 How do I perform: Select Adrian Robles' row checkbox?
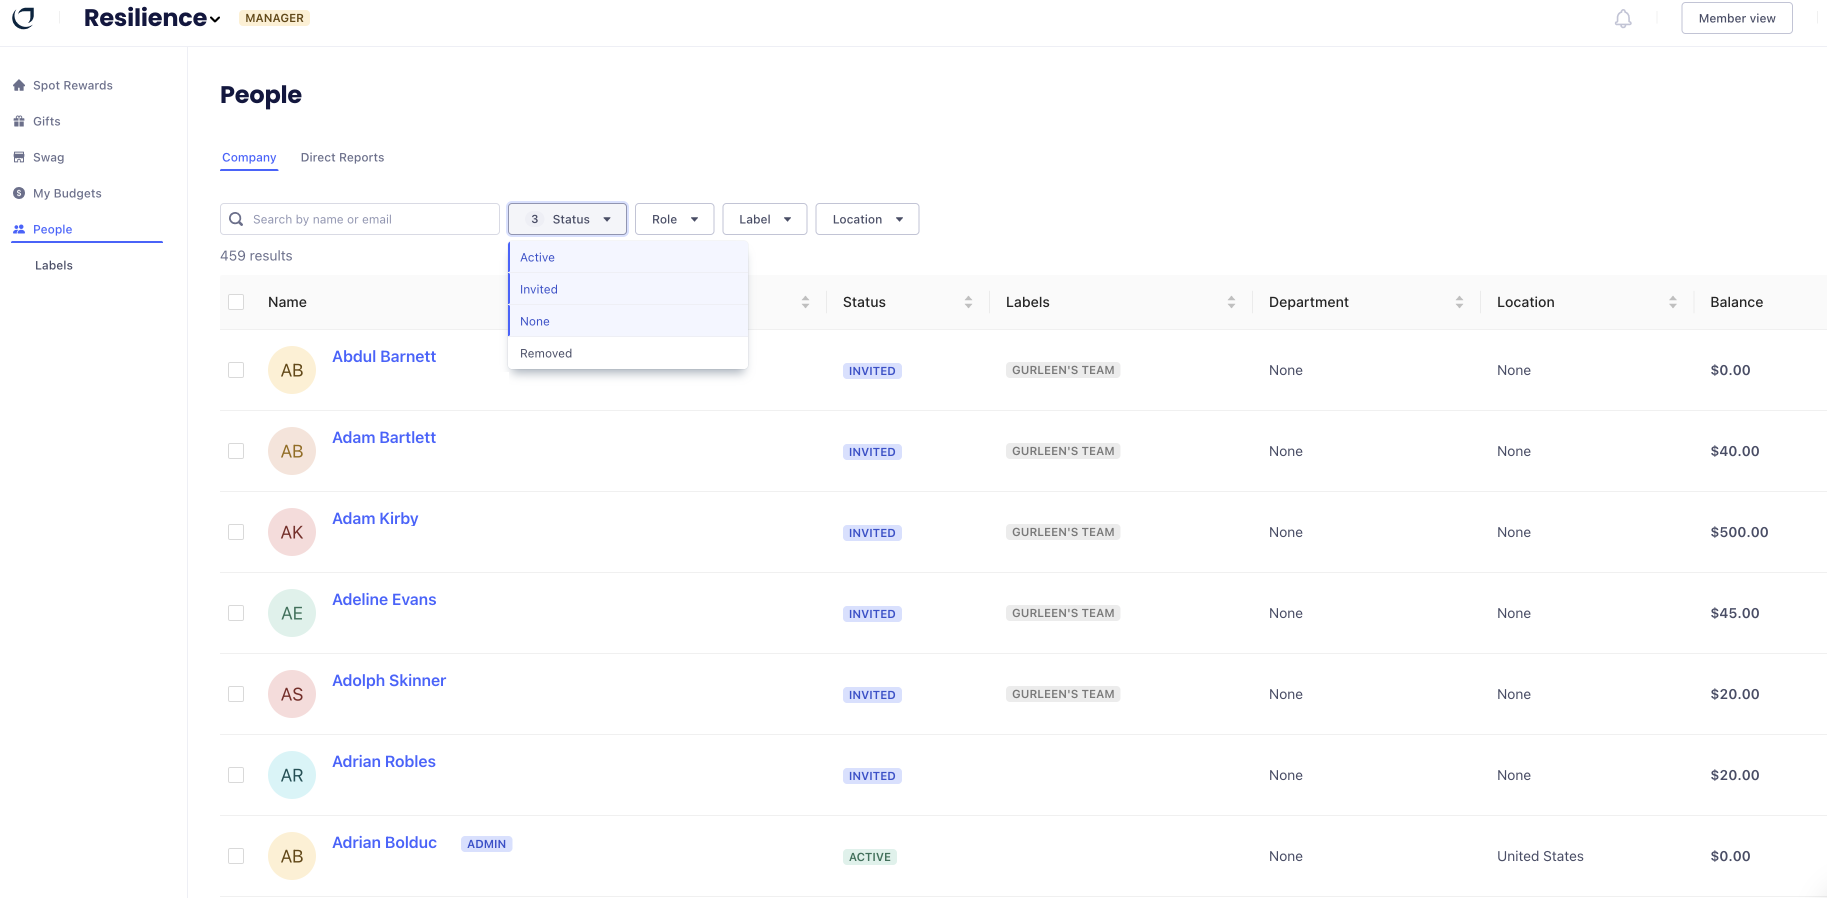tap(236, 775)
